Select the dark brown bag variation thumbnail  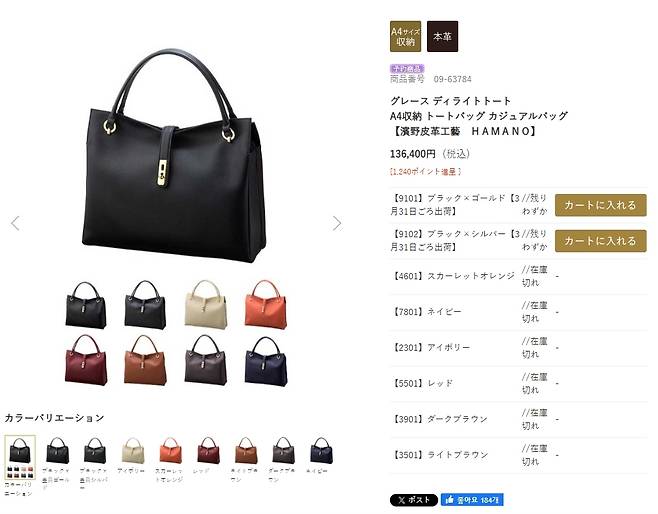[x=284, y=451]
